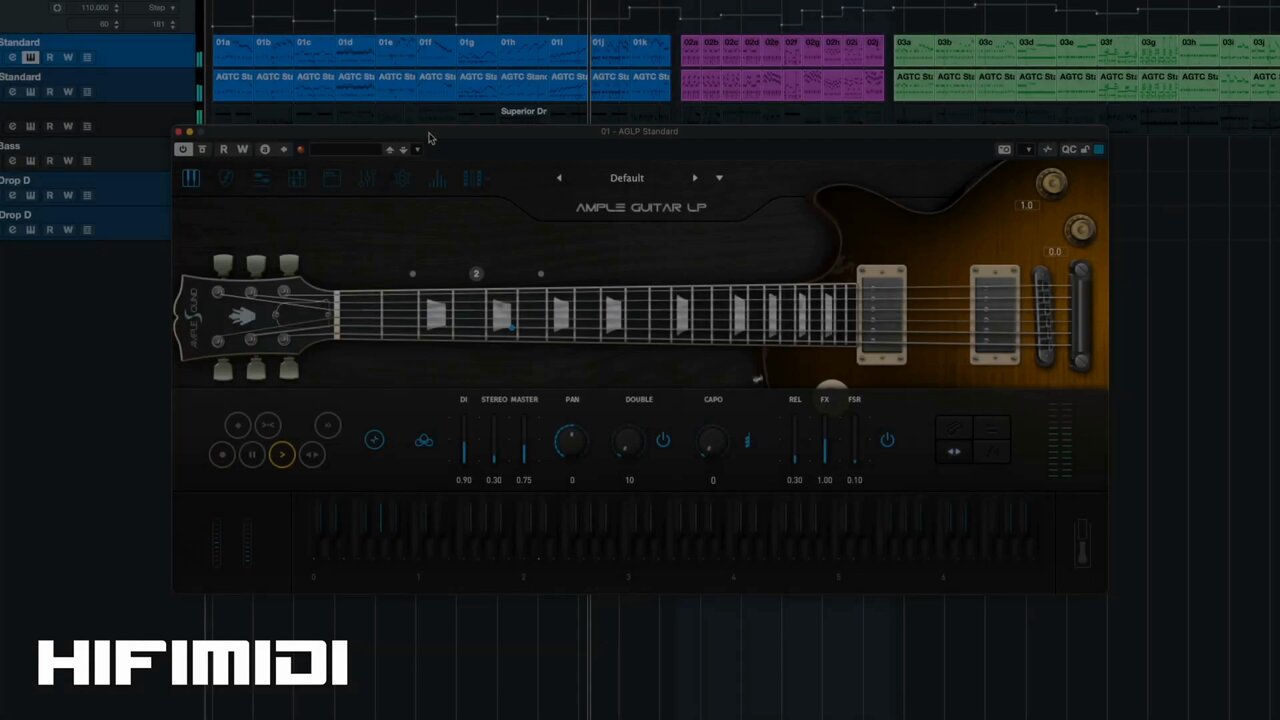Click the guitar tone knob reading 0.0

[1080, 230]
